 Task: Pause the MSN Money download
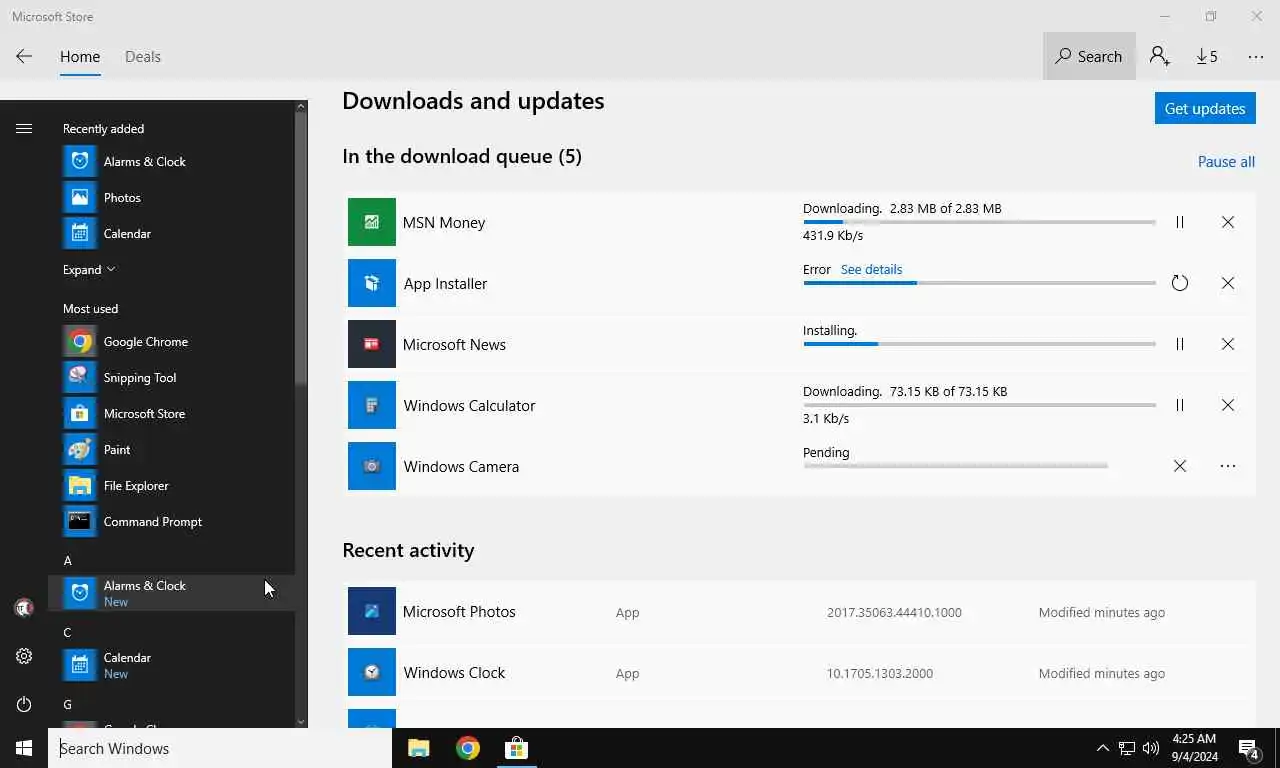tap(1180, 222)
